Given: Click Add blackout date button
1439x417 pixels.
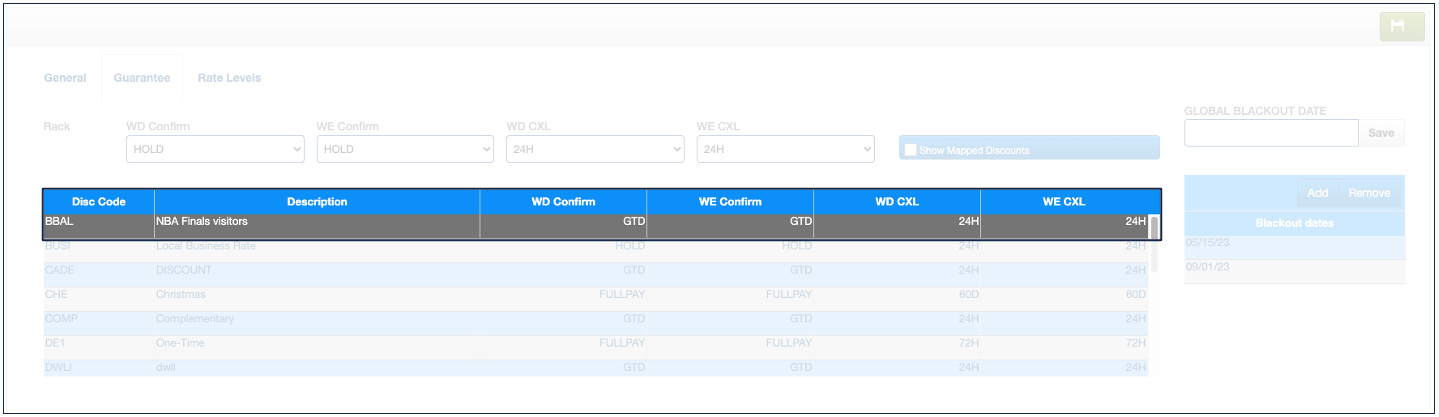Looking at the screenshot, I should 1317,193.
